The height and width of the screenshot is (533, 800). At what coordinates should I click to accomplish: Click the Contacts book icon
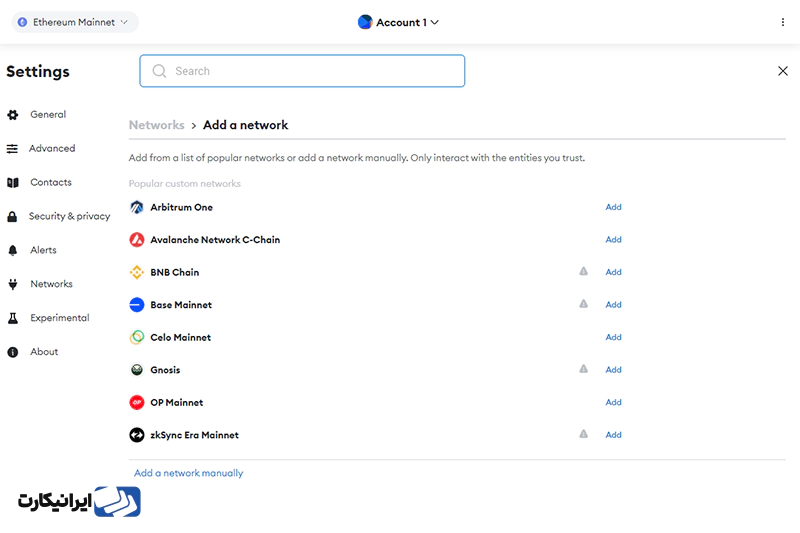point(13,183)
